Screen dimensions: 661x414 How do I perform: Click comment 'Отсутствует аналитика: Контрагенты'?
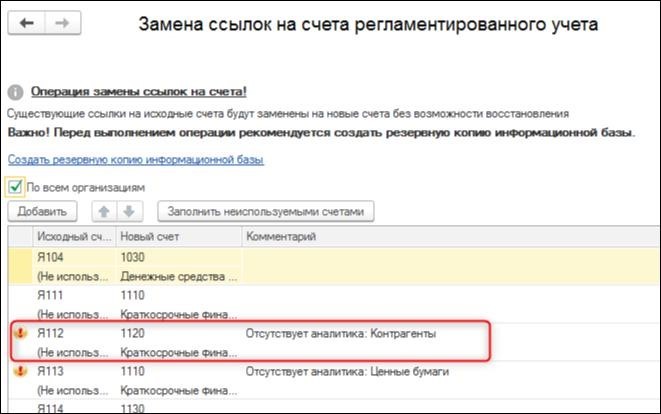tap(341, 333)
